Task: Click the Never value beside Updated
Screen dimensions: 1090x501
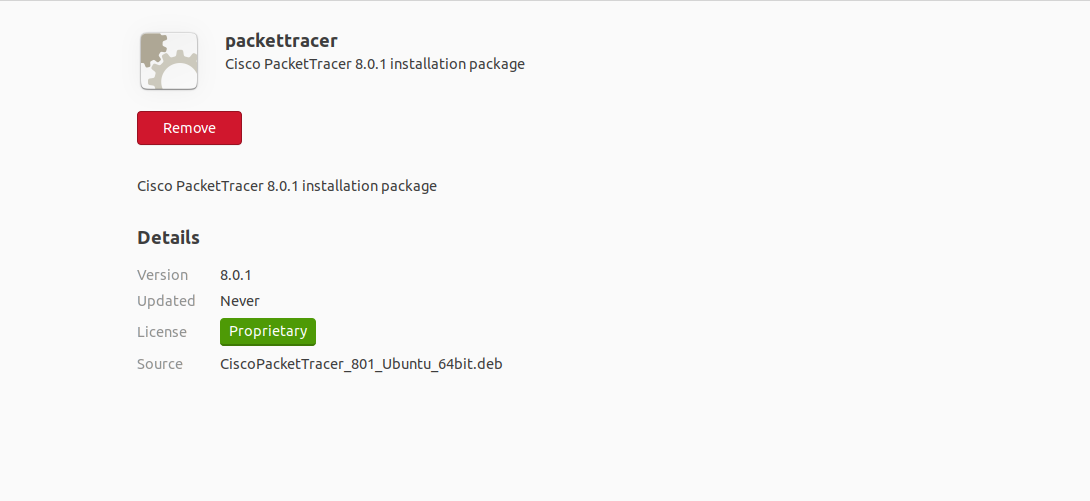Action: pos(240,301)
